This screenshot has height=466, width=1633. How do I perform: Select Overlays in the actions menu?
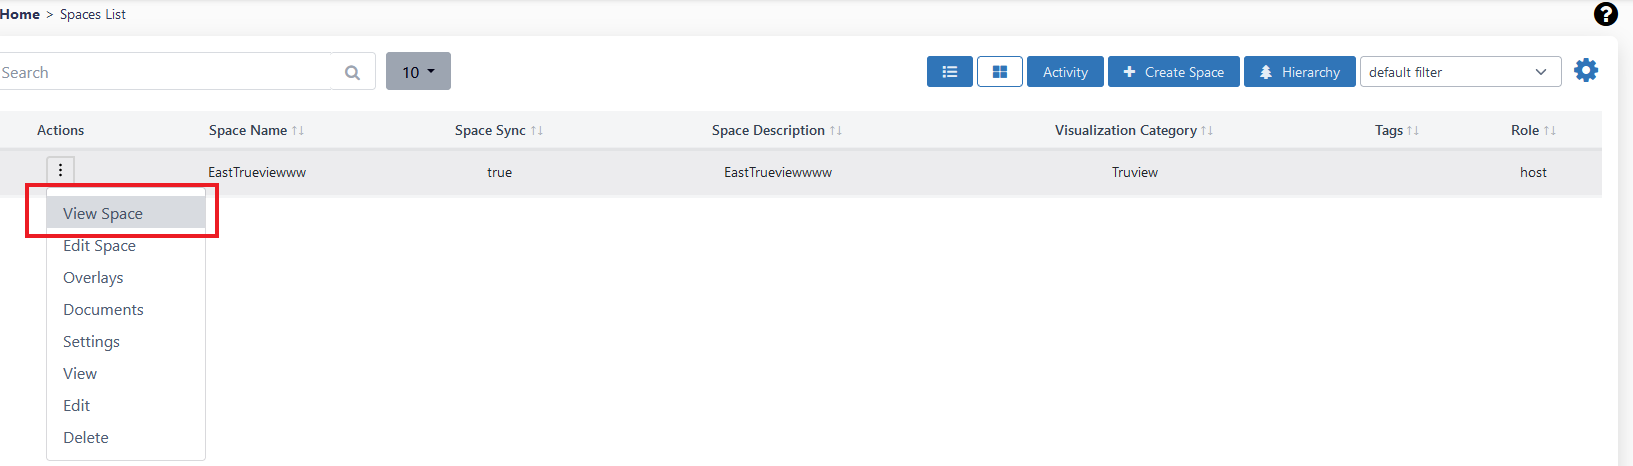pos(126,277)
